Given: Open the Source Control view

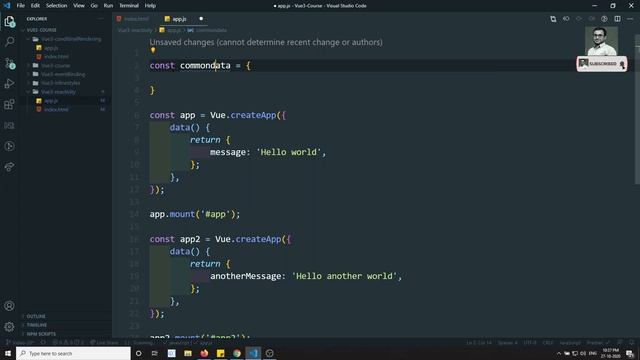Looking at the screenshot, I should click(9, 63).
